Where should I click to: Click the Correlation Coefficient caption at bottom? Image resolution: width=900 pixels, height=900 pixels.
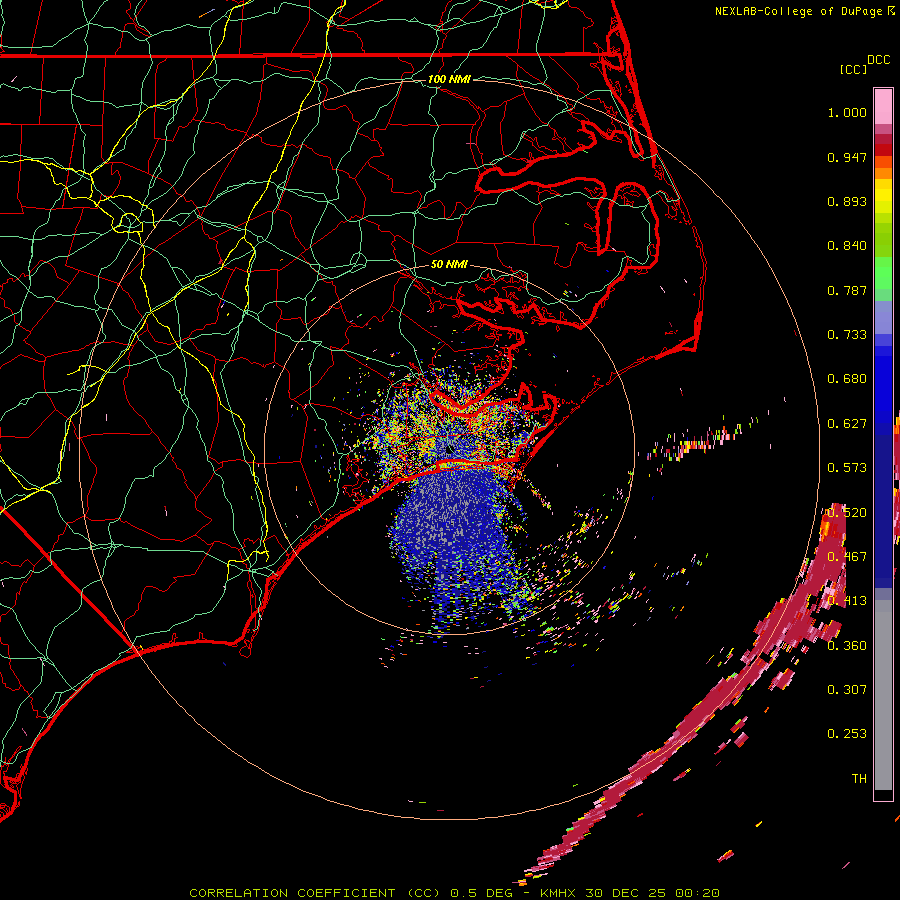[x=454, y=893]
